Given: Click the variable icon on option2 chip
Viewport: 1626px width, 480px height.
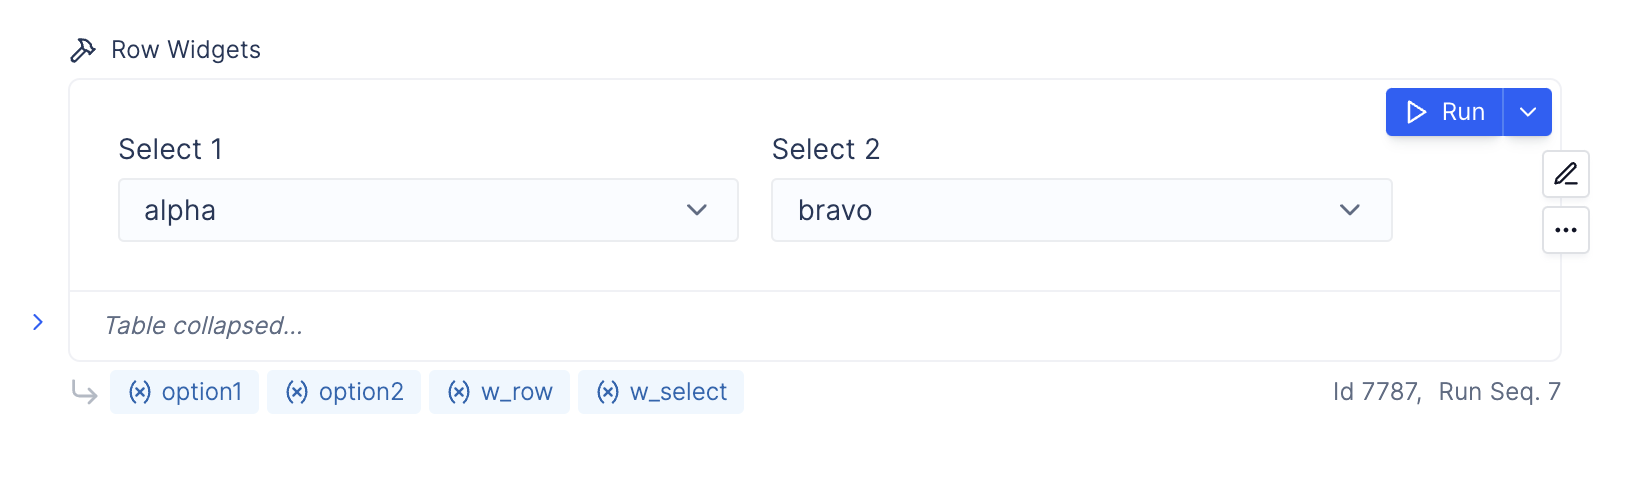Looking at the screenshot, I should (x=297, y=392).
